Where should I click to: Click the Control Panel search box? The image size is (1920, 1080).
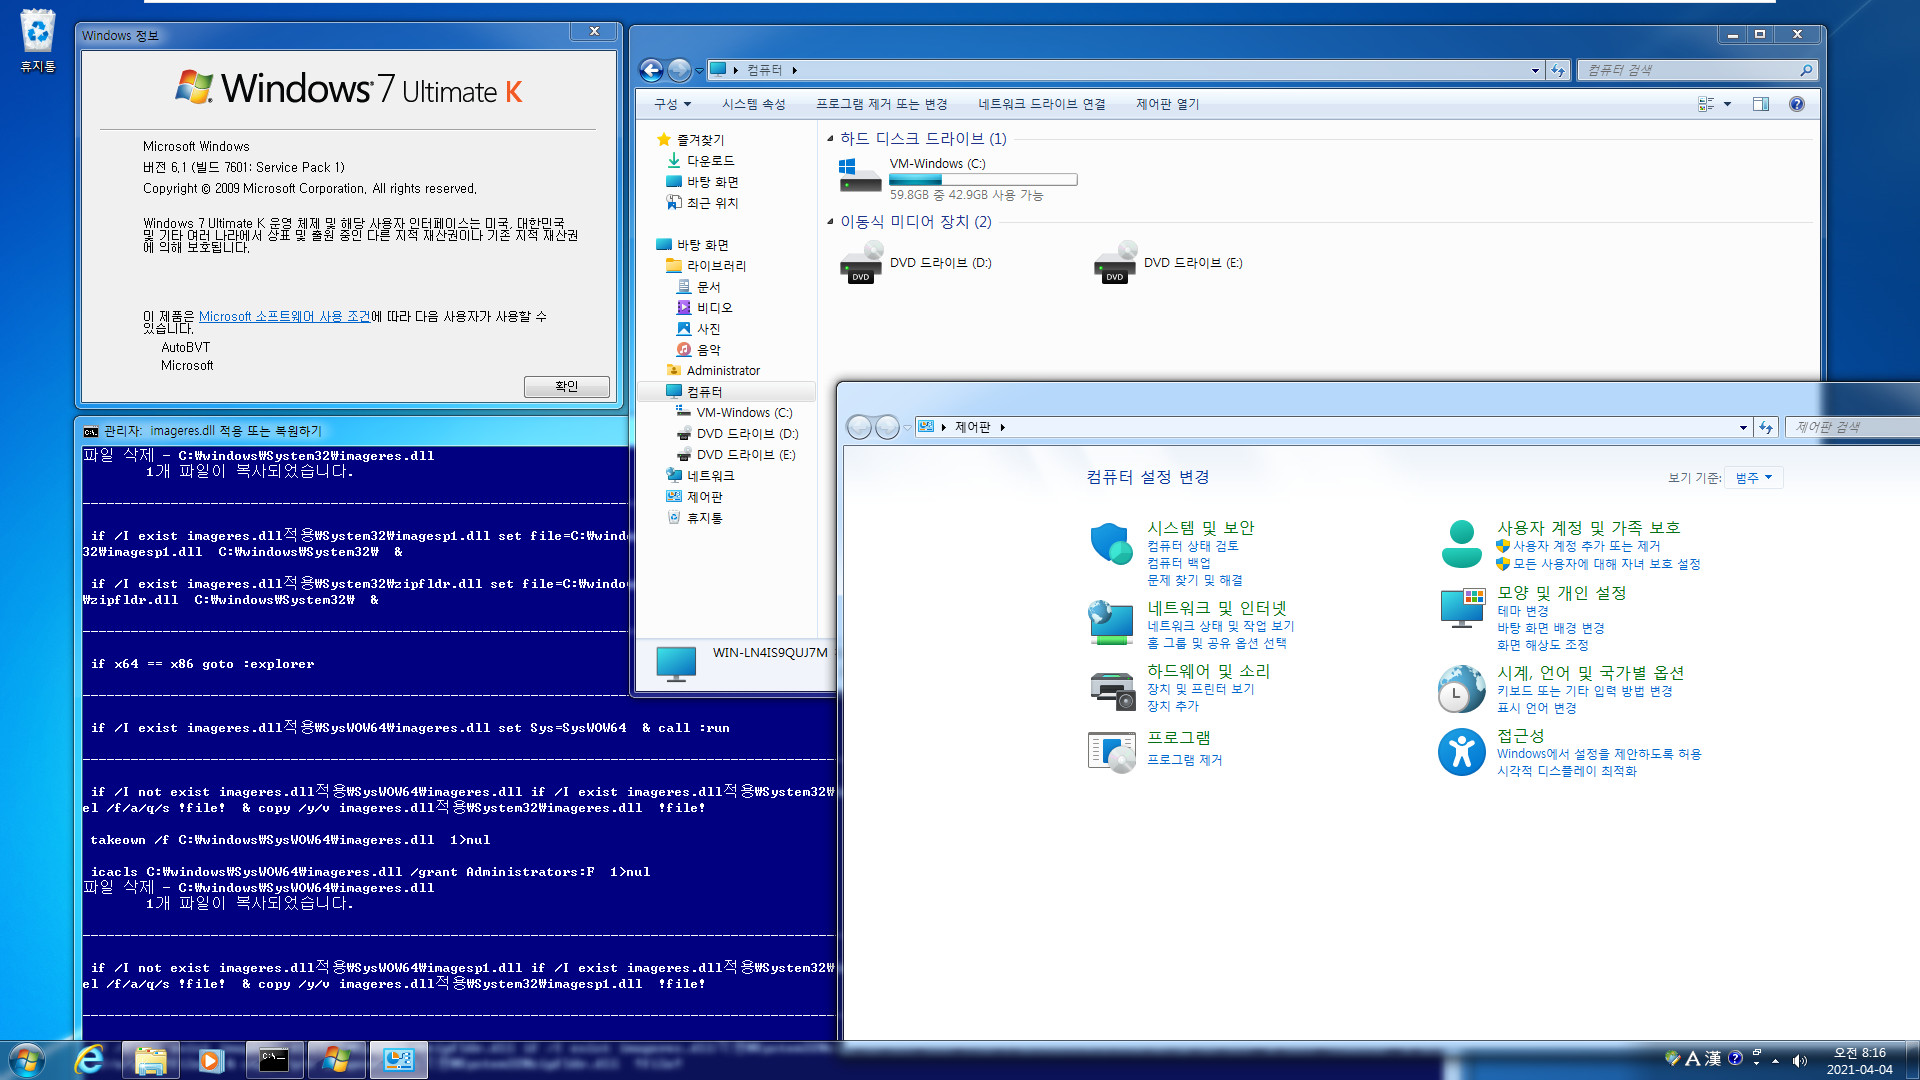point(1852,427)
